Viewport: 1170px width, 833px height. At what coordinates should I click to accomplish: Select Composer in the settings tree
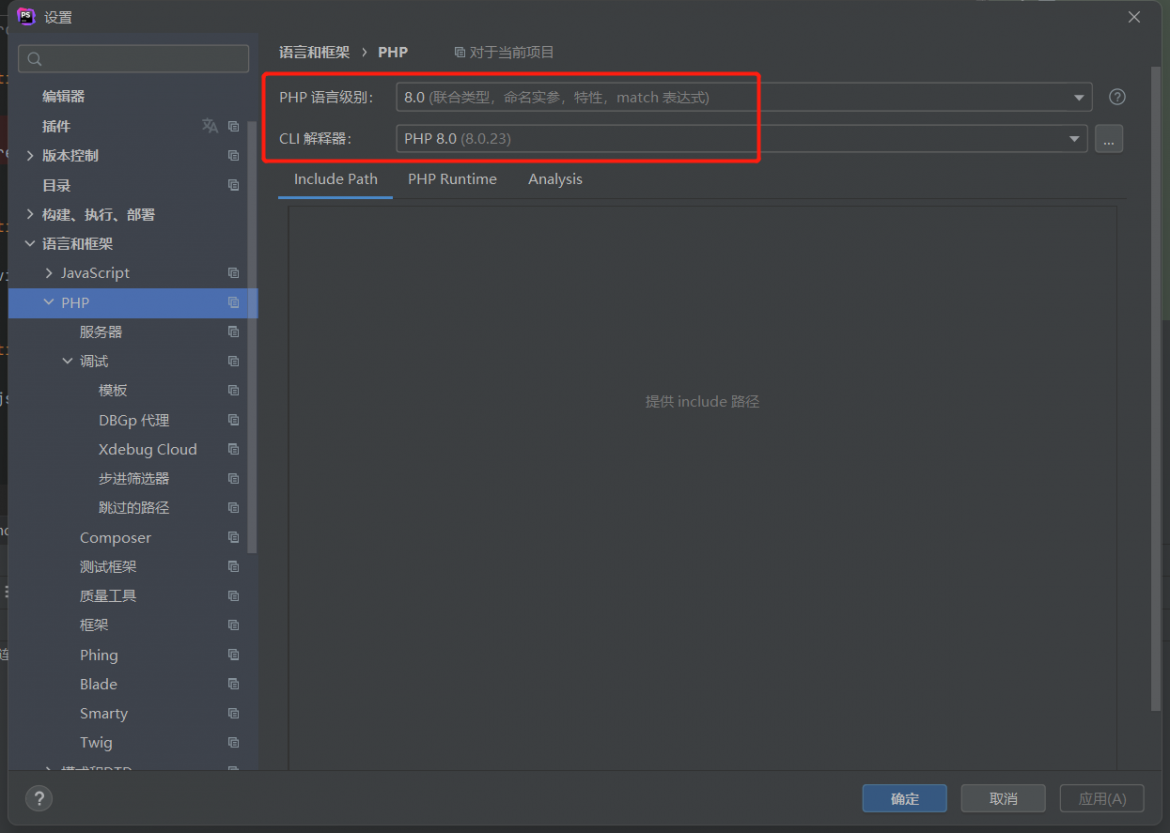115,537
